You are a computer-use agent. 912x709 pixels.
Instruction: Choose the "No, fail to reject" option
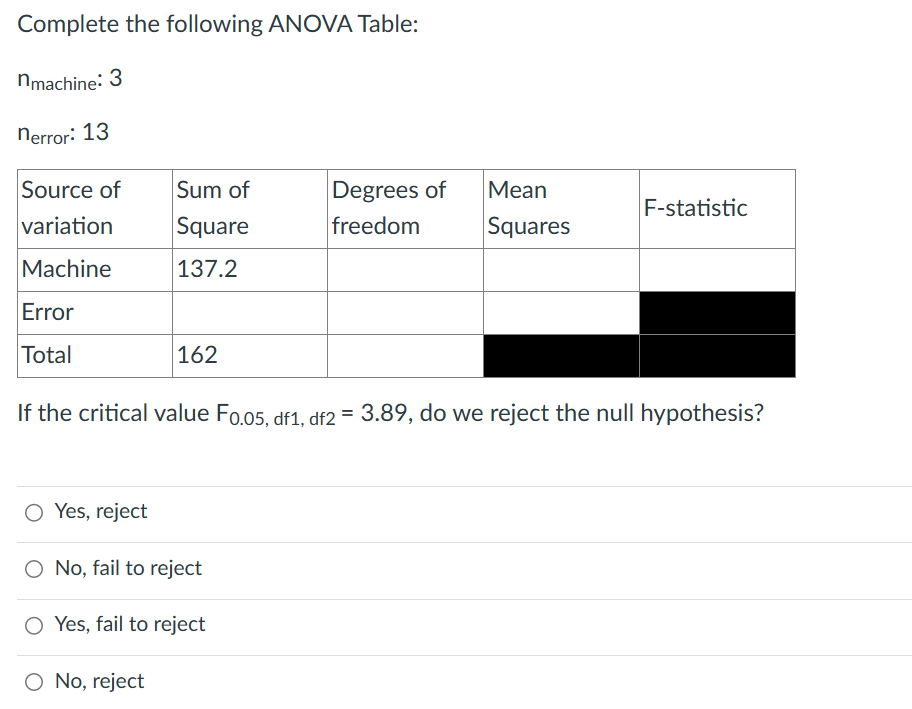tap(34, 569)
